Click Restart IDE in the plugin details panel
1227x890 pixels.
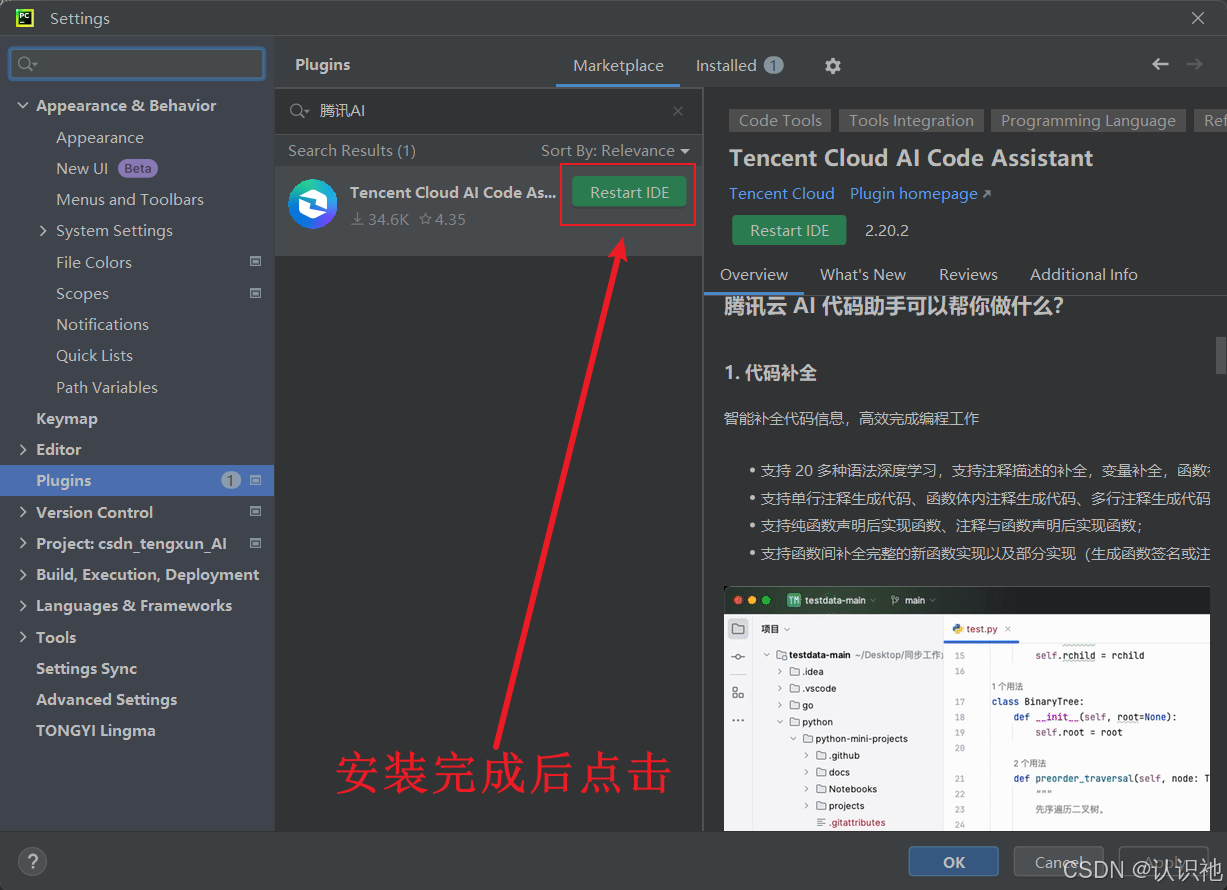[x=789, y=230]
